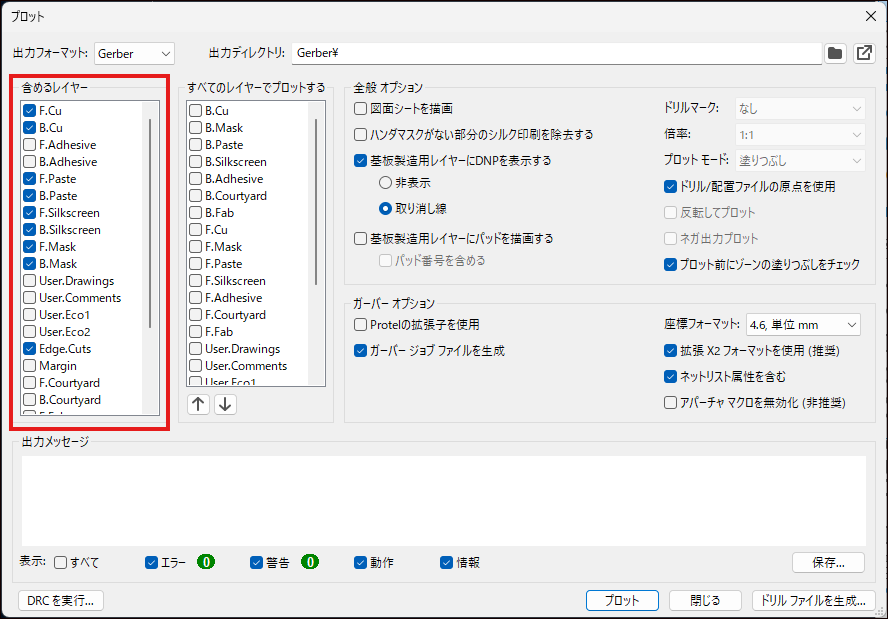Uncheck F.Cu in included layers list
This screenshot has width=888, height=619.
click(30, 111)
